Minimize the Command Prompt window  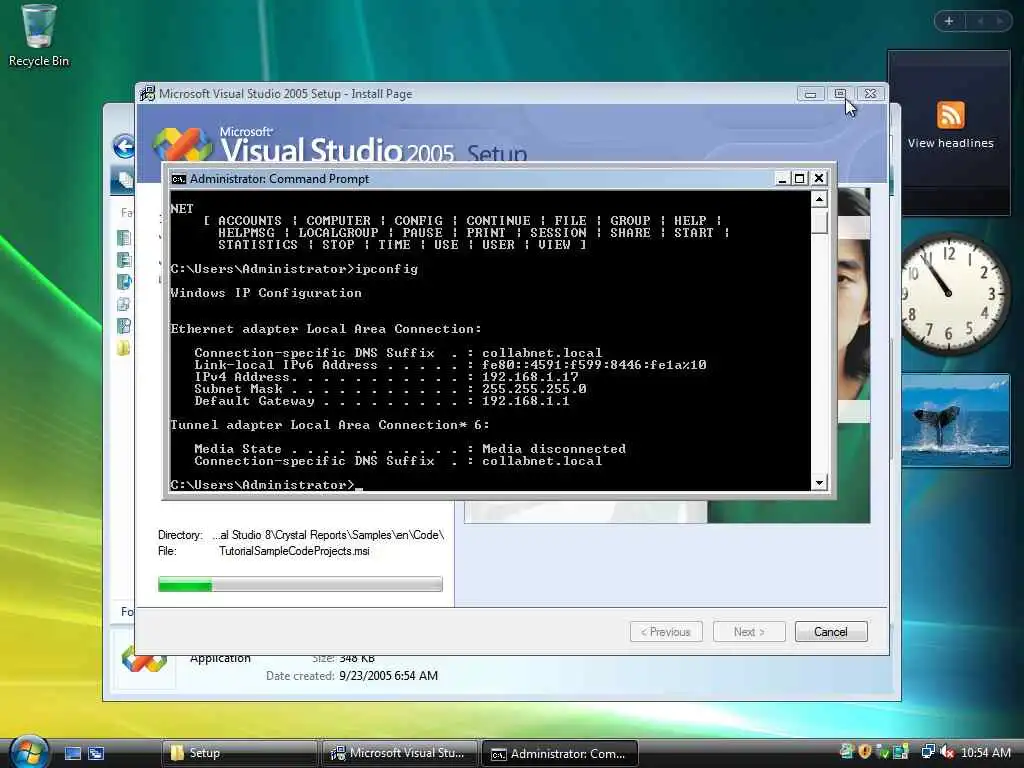[x=782, y=178]
